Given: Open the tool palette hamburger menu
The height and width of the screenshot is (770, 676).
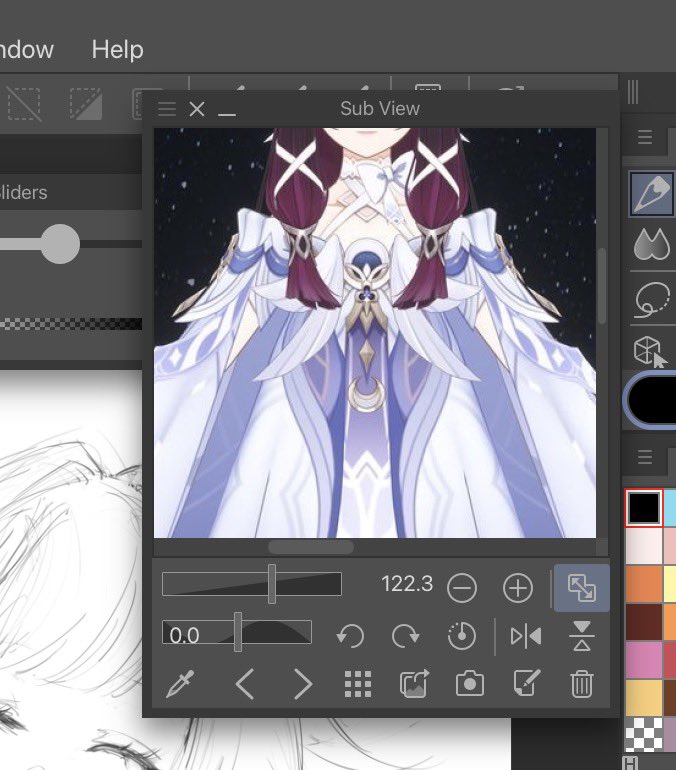Looking at the screenshot, I should [x=645, y=137].
